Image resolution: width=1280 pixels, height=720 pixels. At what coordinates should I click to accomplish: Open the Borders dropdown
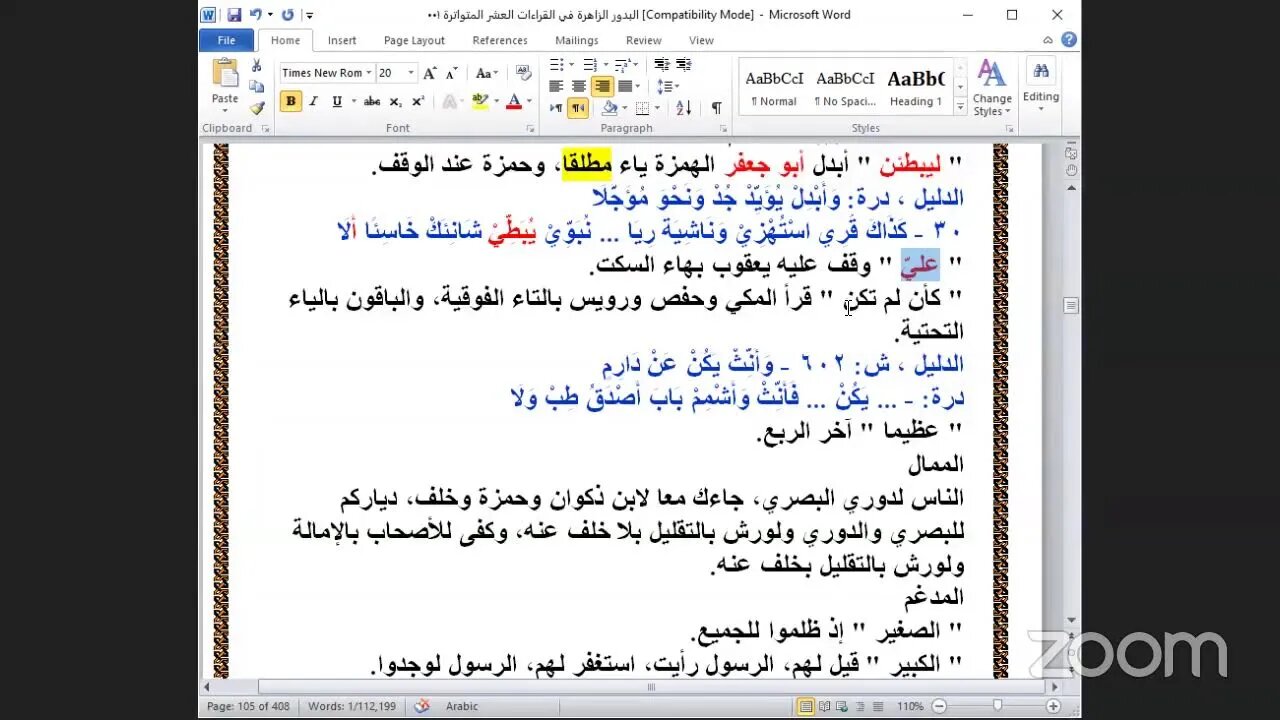click(656, 108)
